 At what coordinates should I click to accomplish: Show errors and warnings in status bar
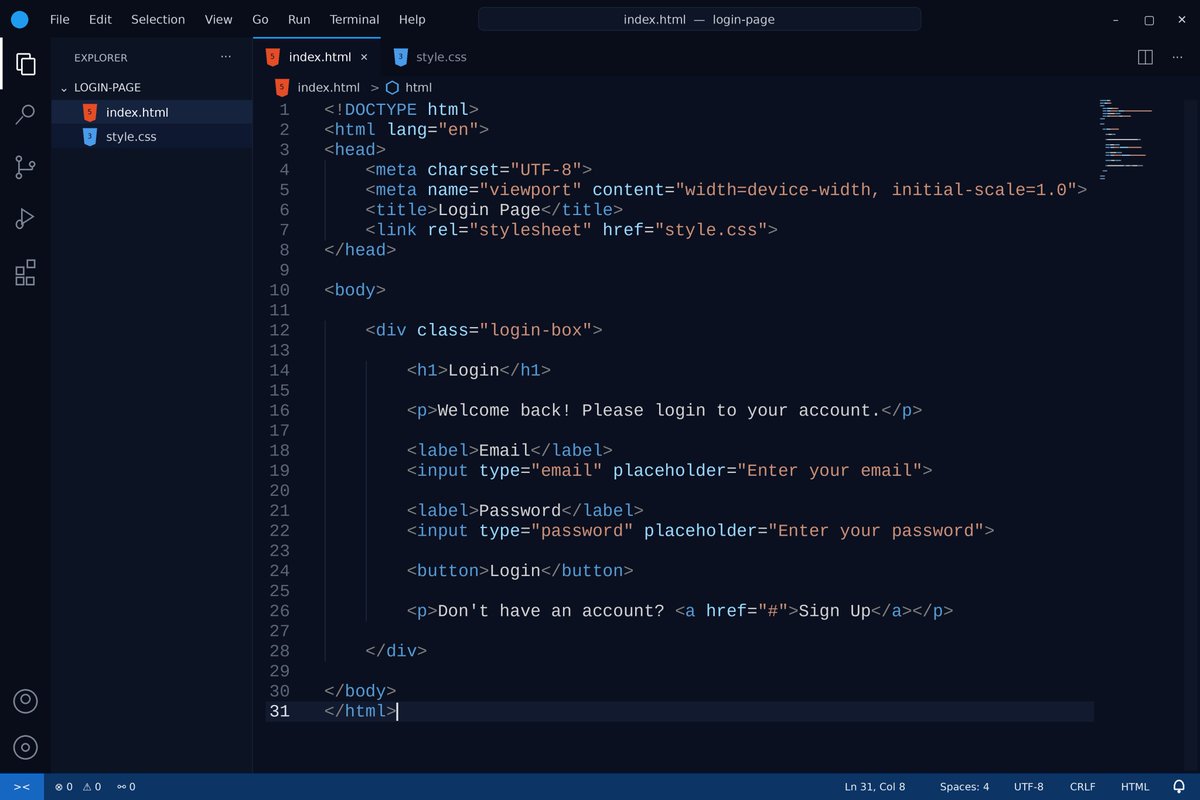point(78,787)
